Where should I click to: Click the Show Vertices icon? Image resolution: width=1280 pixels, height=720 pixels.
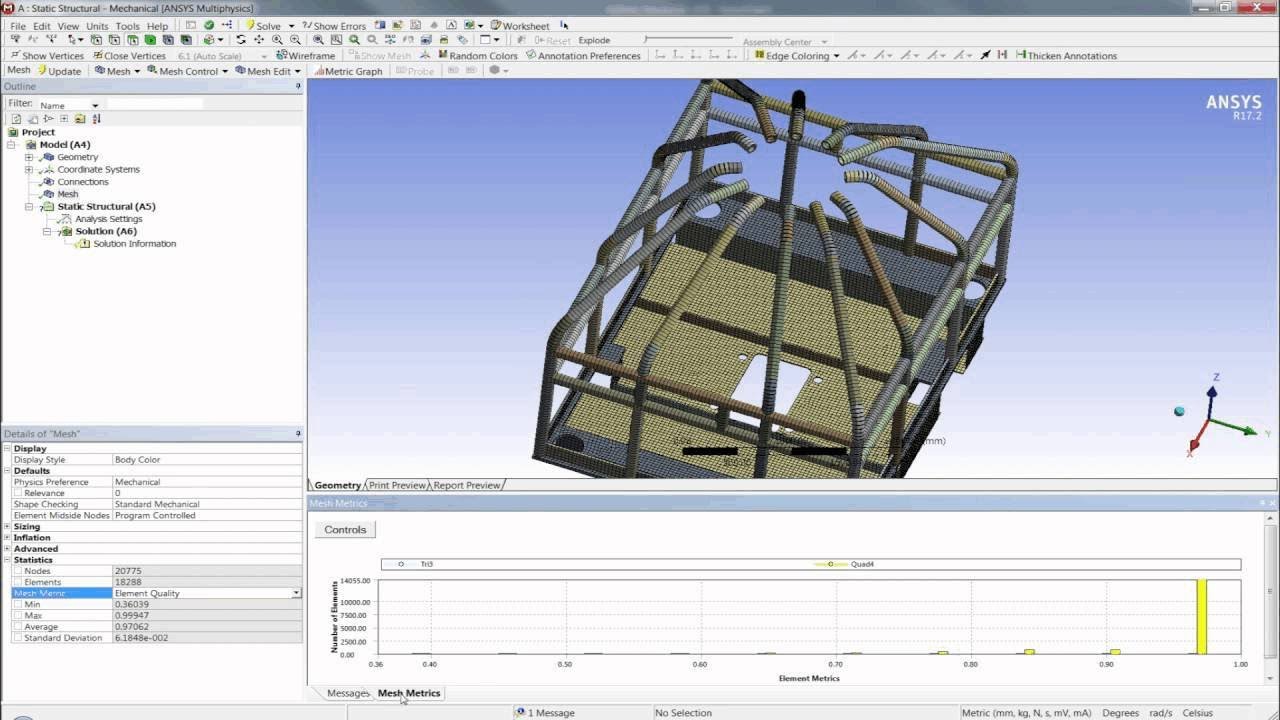[x=14, y=55]
